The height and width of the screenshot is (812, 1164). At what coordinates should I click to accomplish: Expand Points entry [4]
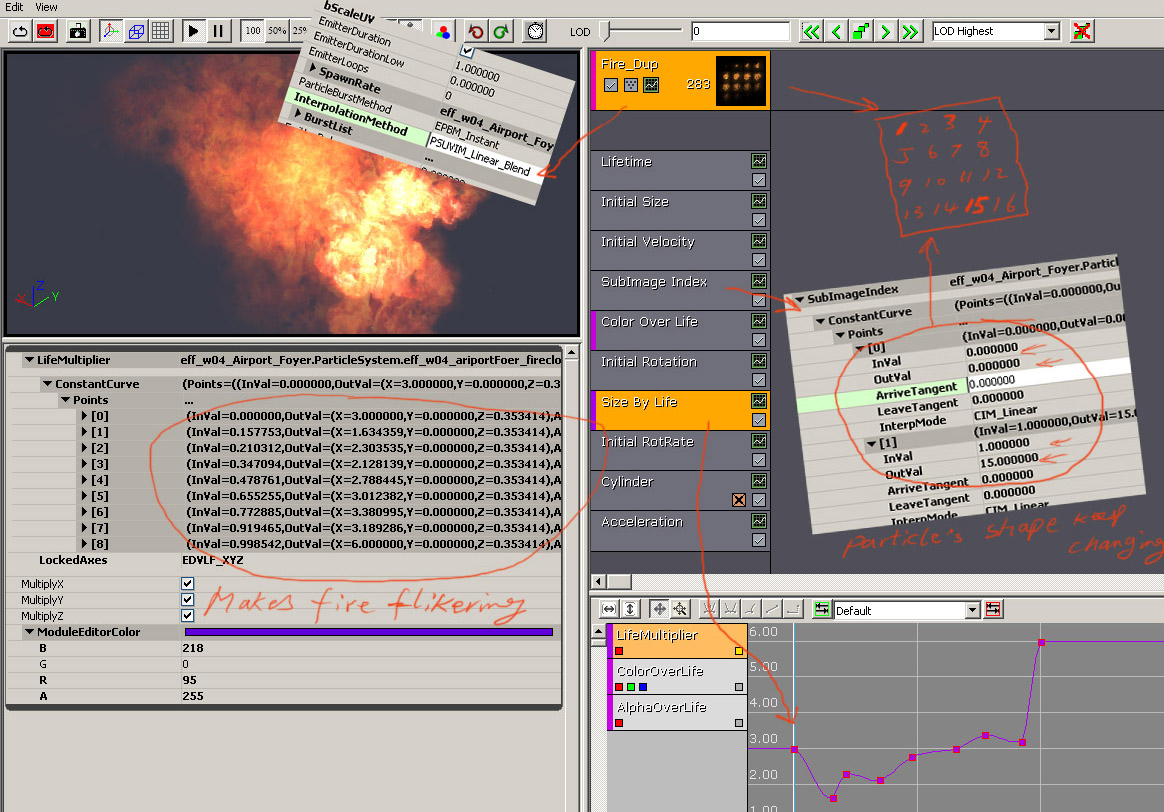(x=84, y=480)
